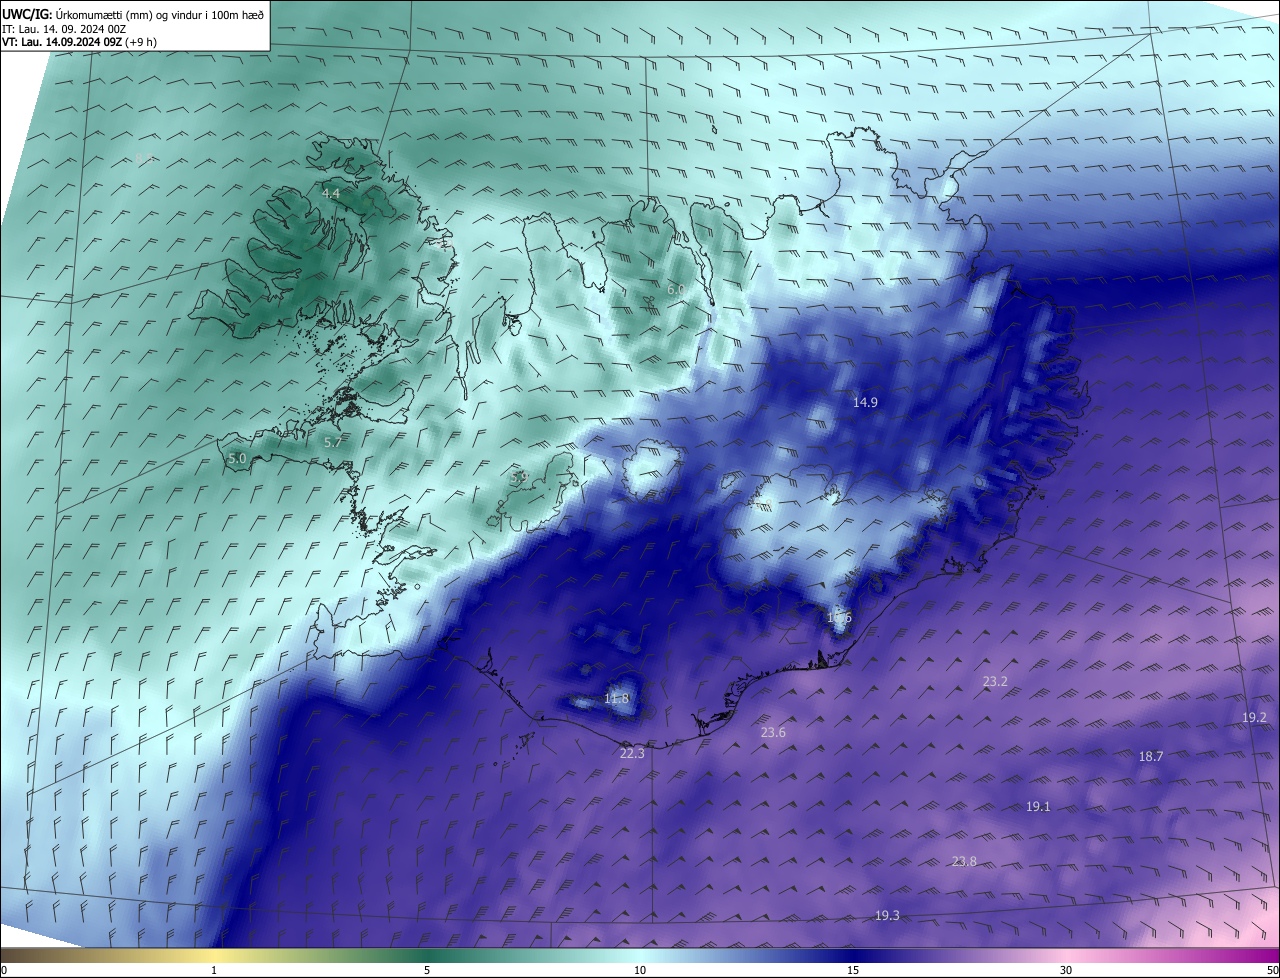Click the 23.6 value label
The image size is (1280, 978).
[x=773, y=733]
